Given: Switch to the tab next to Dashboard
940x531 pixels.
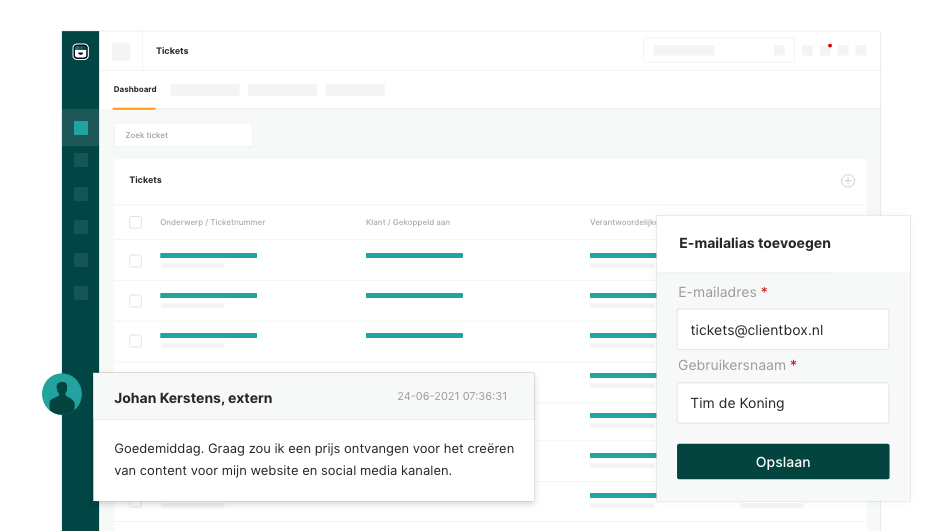Looking at the screenshot, I should coord(205,90).
